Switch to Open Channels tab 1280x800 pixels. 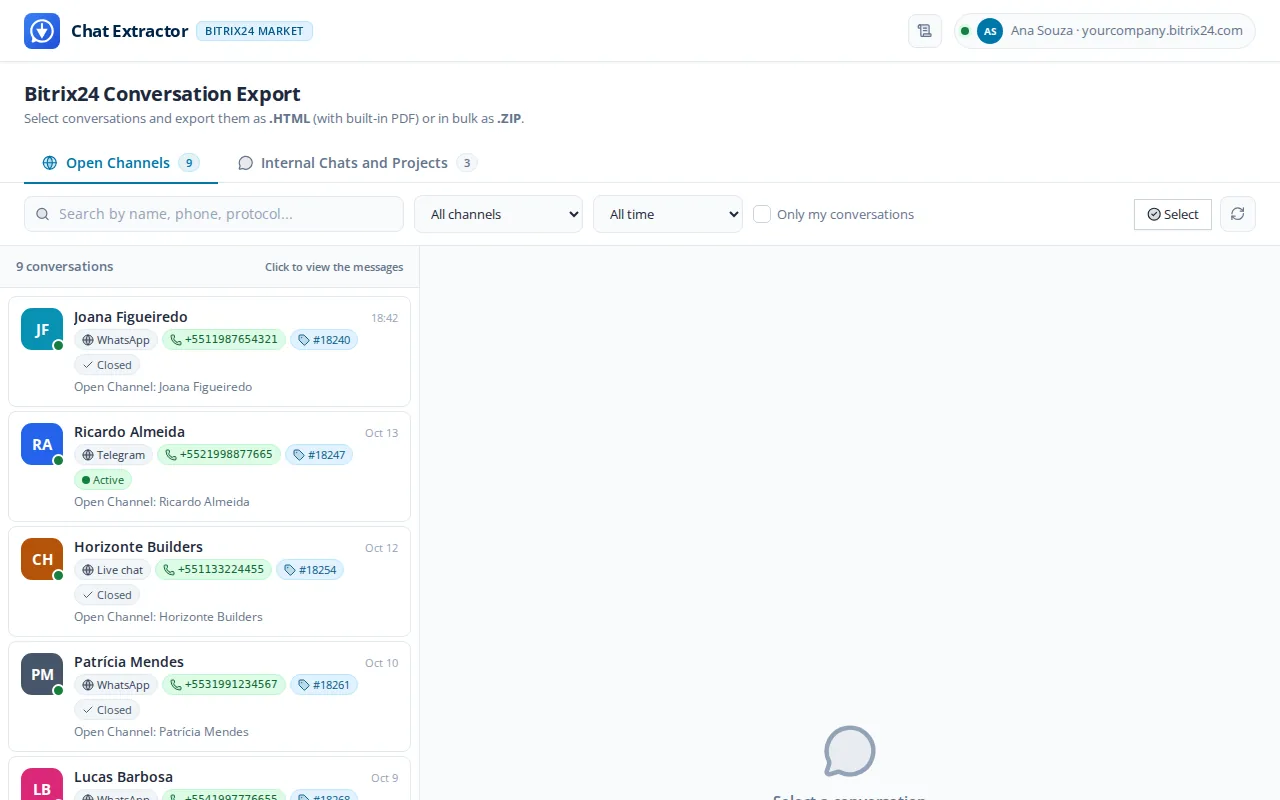pos(121,163)
